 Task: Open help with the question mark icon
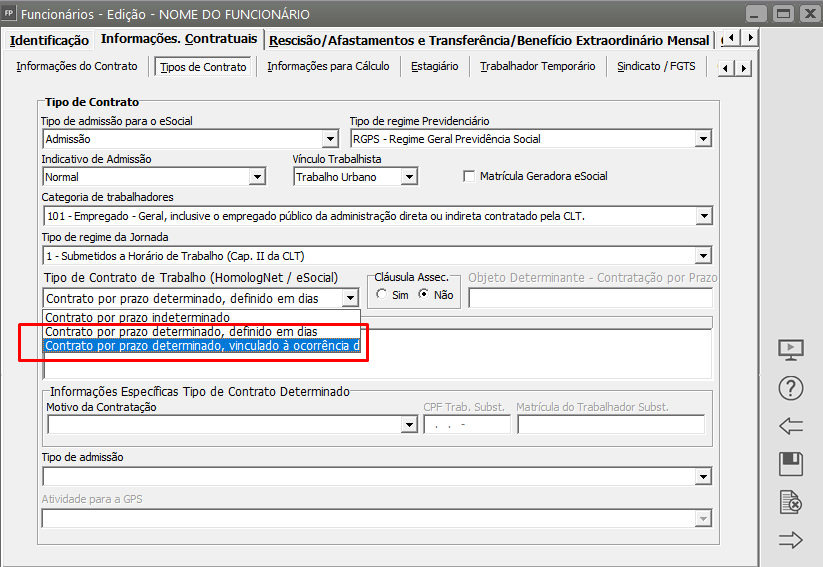click(x=790, y=388)
